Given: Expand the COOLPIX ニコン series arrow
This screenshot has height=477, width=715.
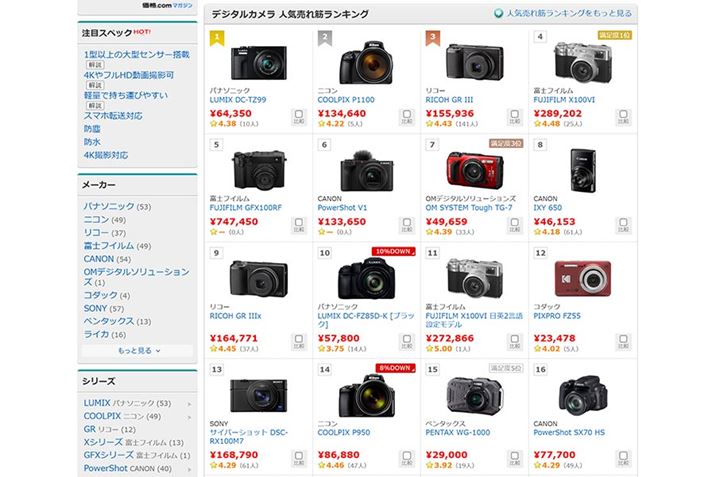Looking at the screenshot, I should click(x=189, y=417).
